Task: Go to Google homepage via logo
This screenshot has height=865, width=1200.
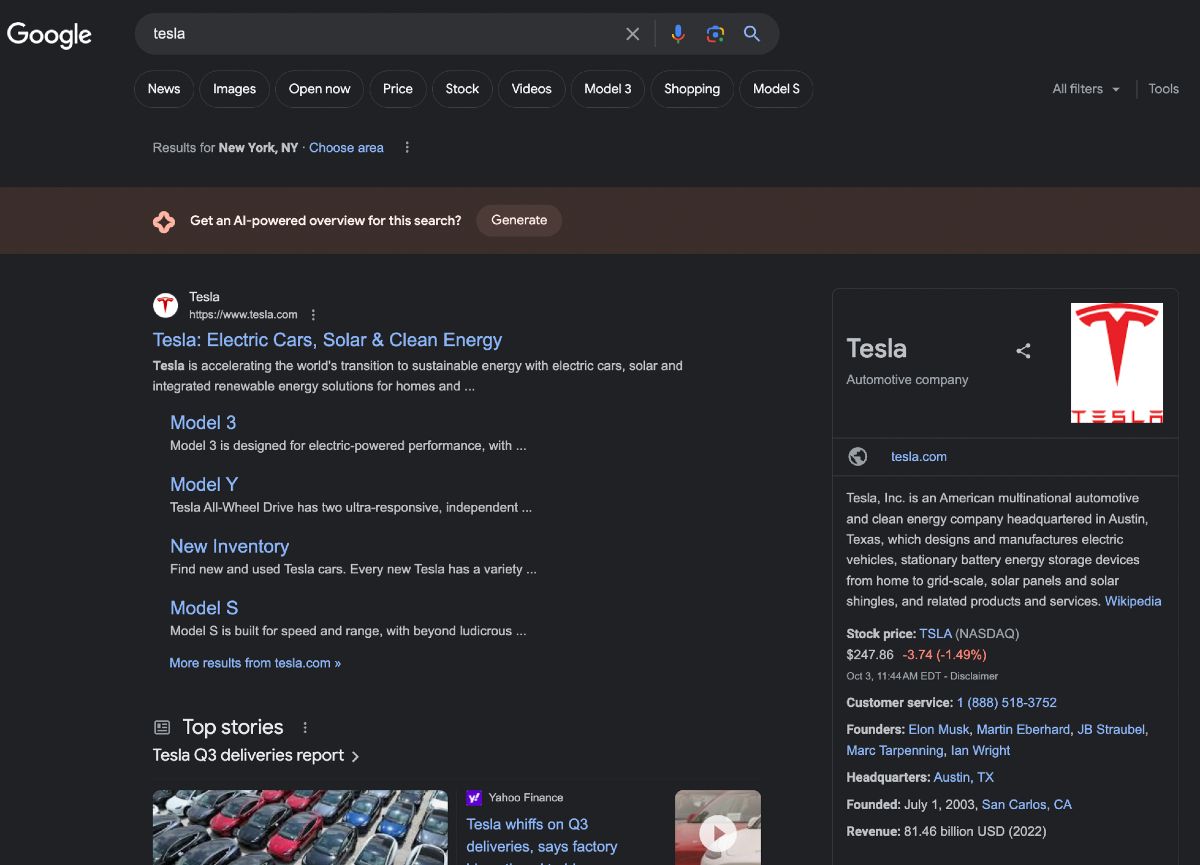Action: point(50,35)
